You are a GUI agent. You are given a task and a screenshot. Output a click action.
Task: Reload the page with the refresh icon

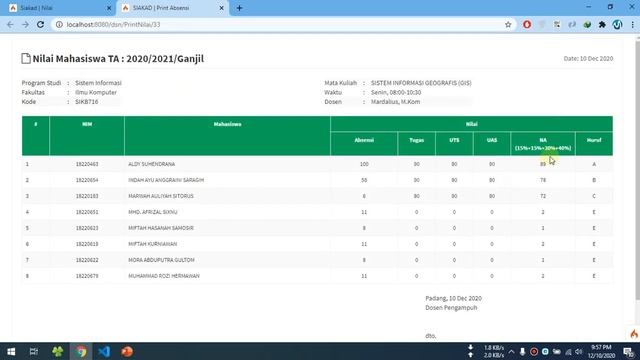40,24
